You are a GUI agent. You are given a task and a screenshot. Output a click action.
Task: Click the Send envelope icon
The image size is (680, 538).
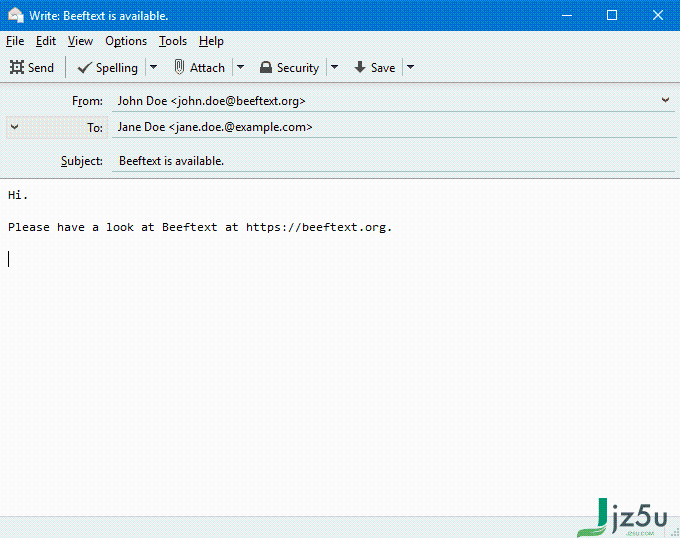17,67
